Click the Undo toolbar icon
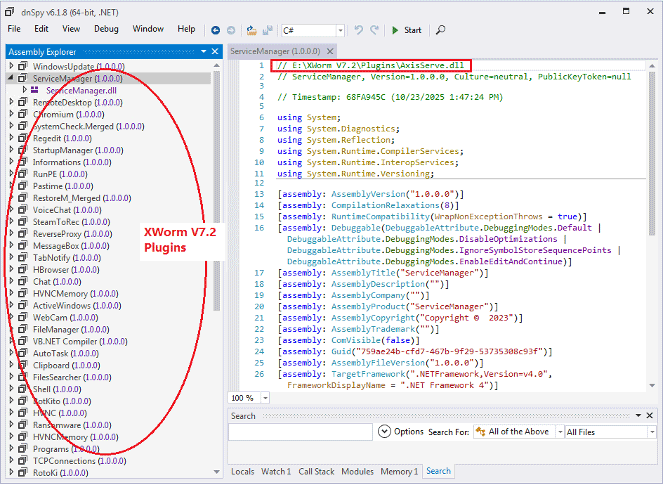664x486 pixels. [x=359, y=30]
